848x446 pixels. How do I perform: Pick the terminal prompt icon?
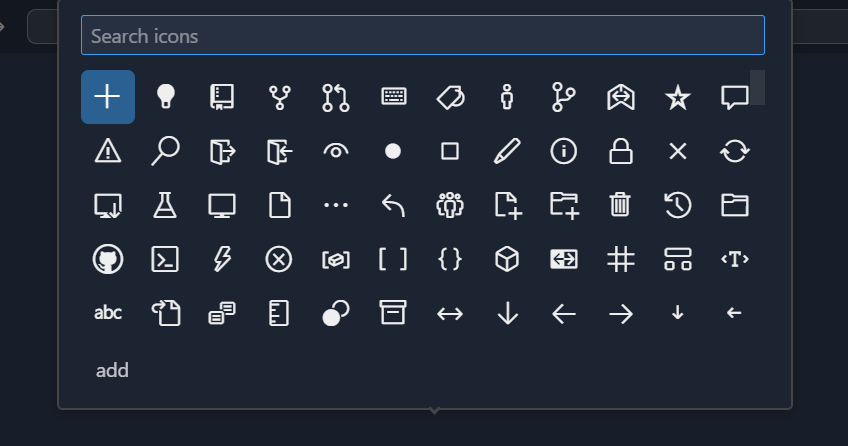(165, 259)
